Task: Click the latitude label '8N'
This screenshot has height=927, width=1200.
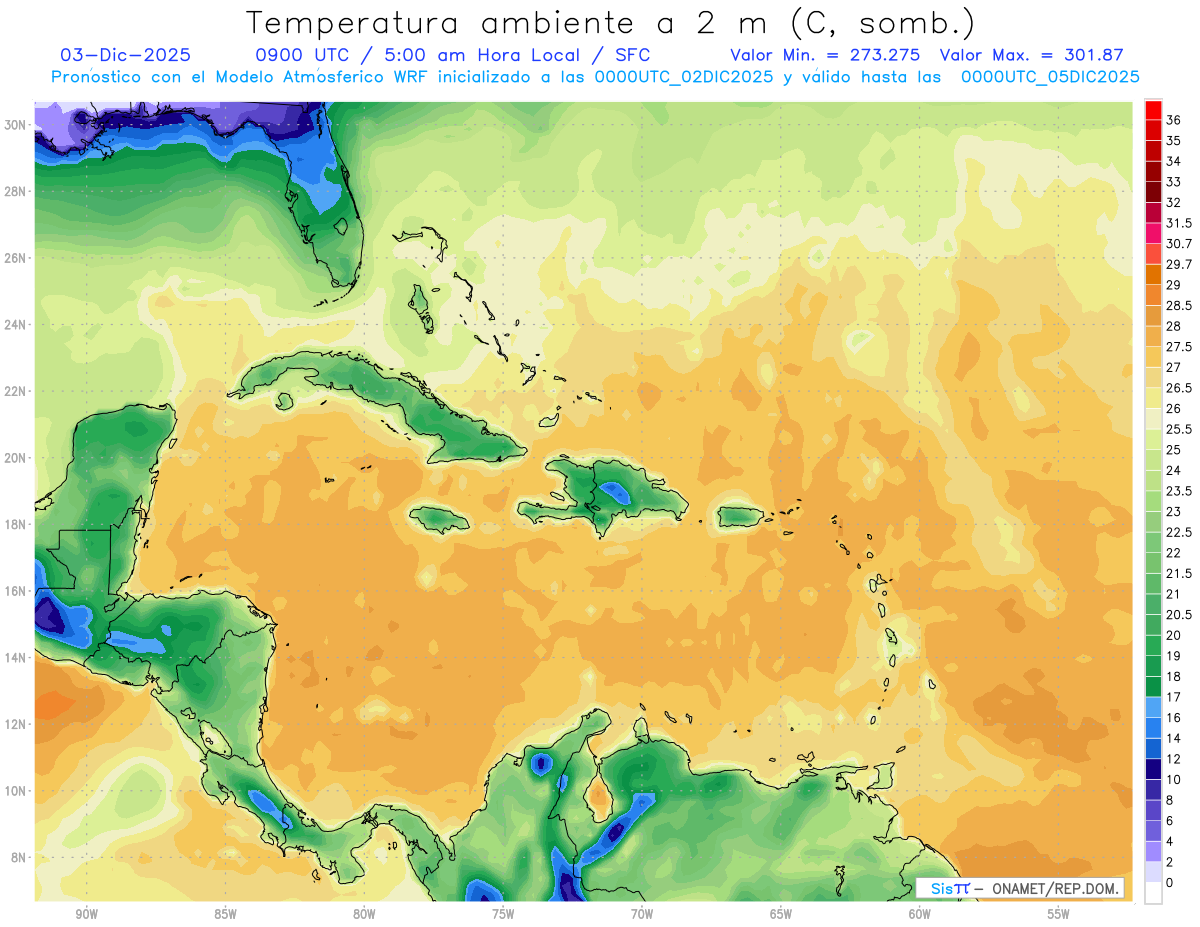Action: [18, 857]
